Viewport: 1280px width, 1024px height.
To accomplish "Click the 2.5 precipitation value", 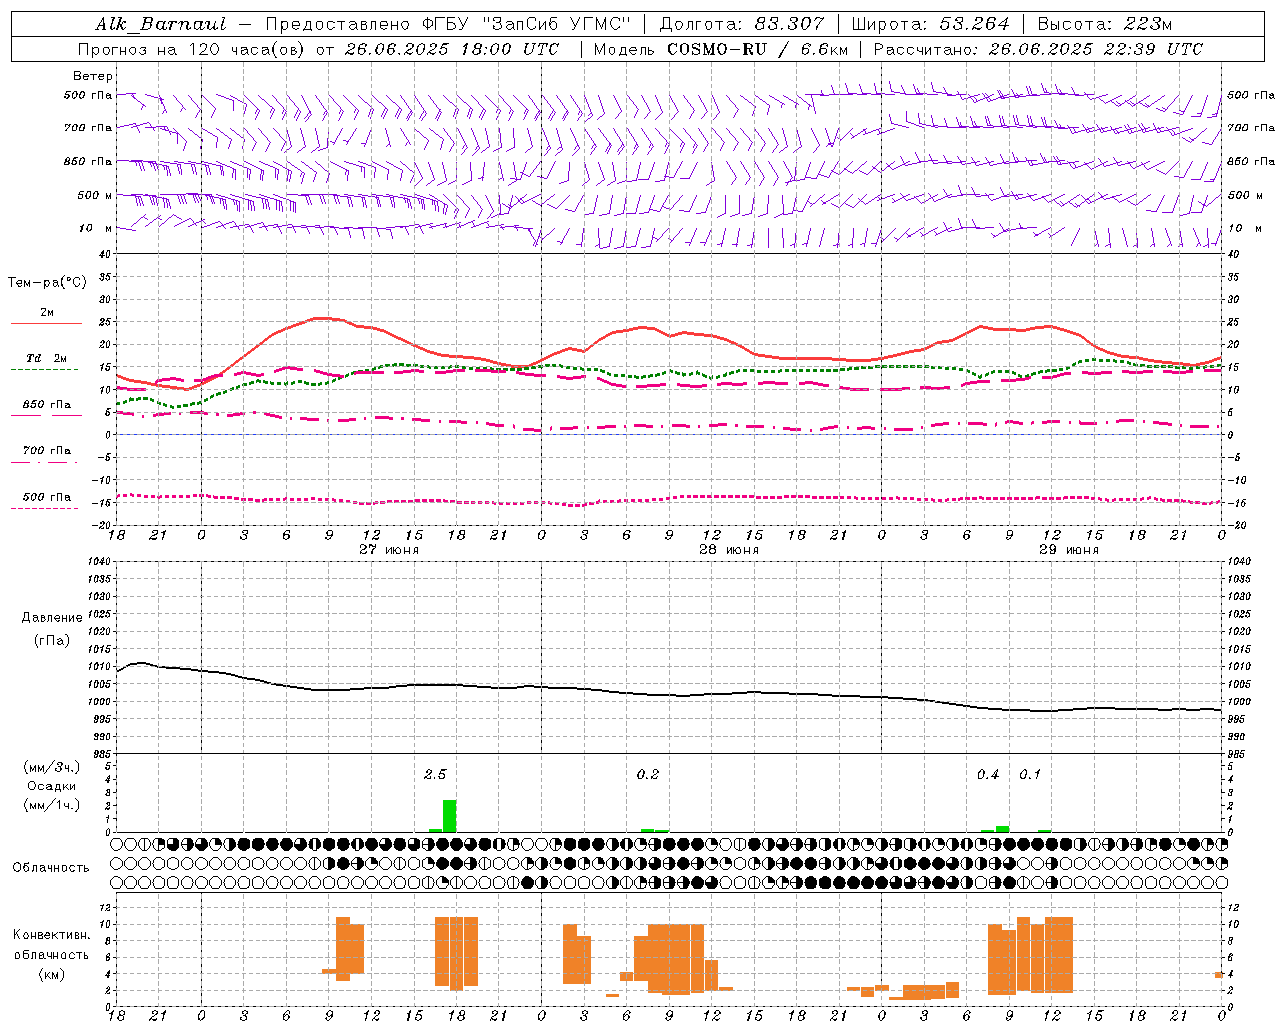I will point(435,775).
